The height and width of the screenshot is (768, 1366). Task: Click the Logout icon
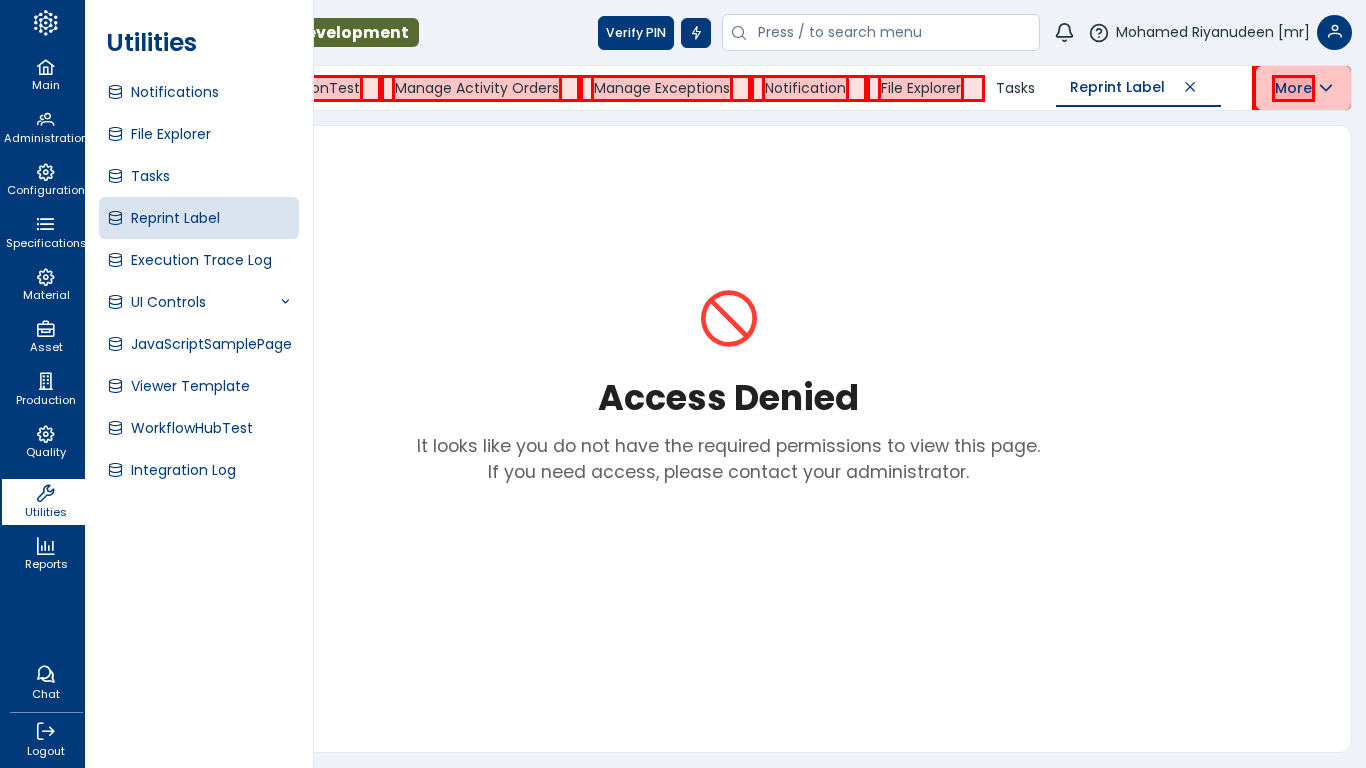pyautogui.click(x=45, y=731)
